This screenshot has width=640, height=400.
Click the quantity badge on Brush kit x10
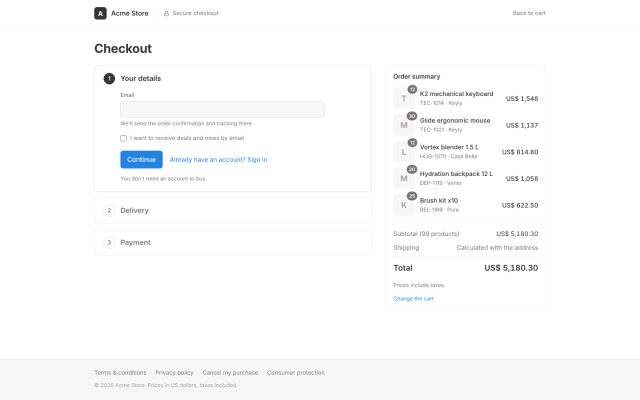coord(412,196)
